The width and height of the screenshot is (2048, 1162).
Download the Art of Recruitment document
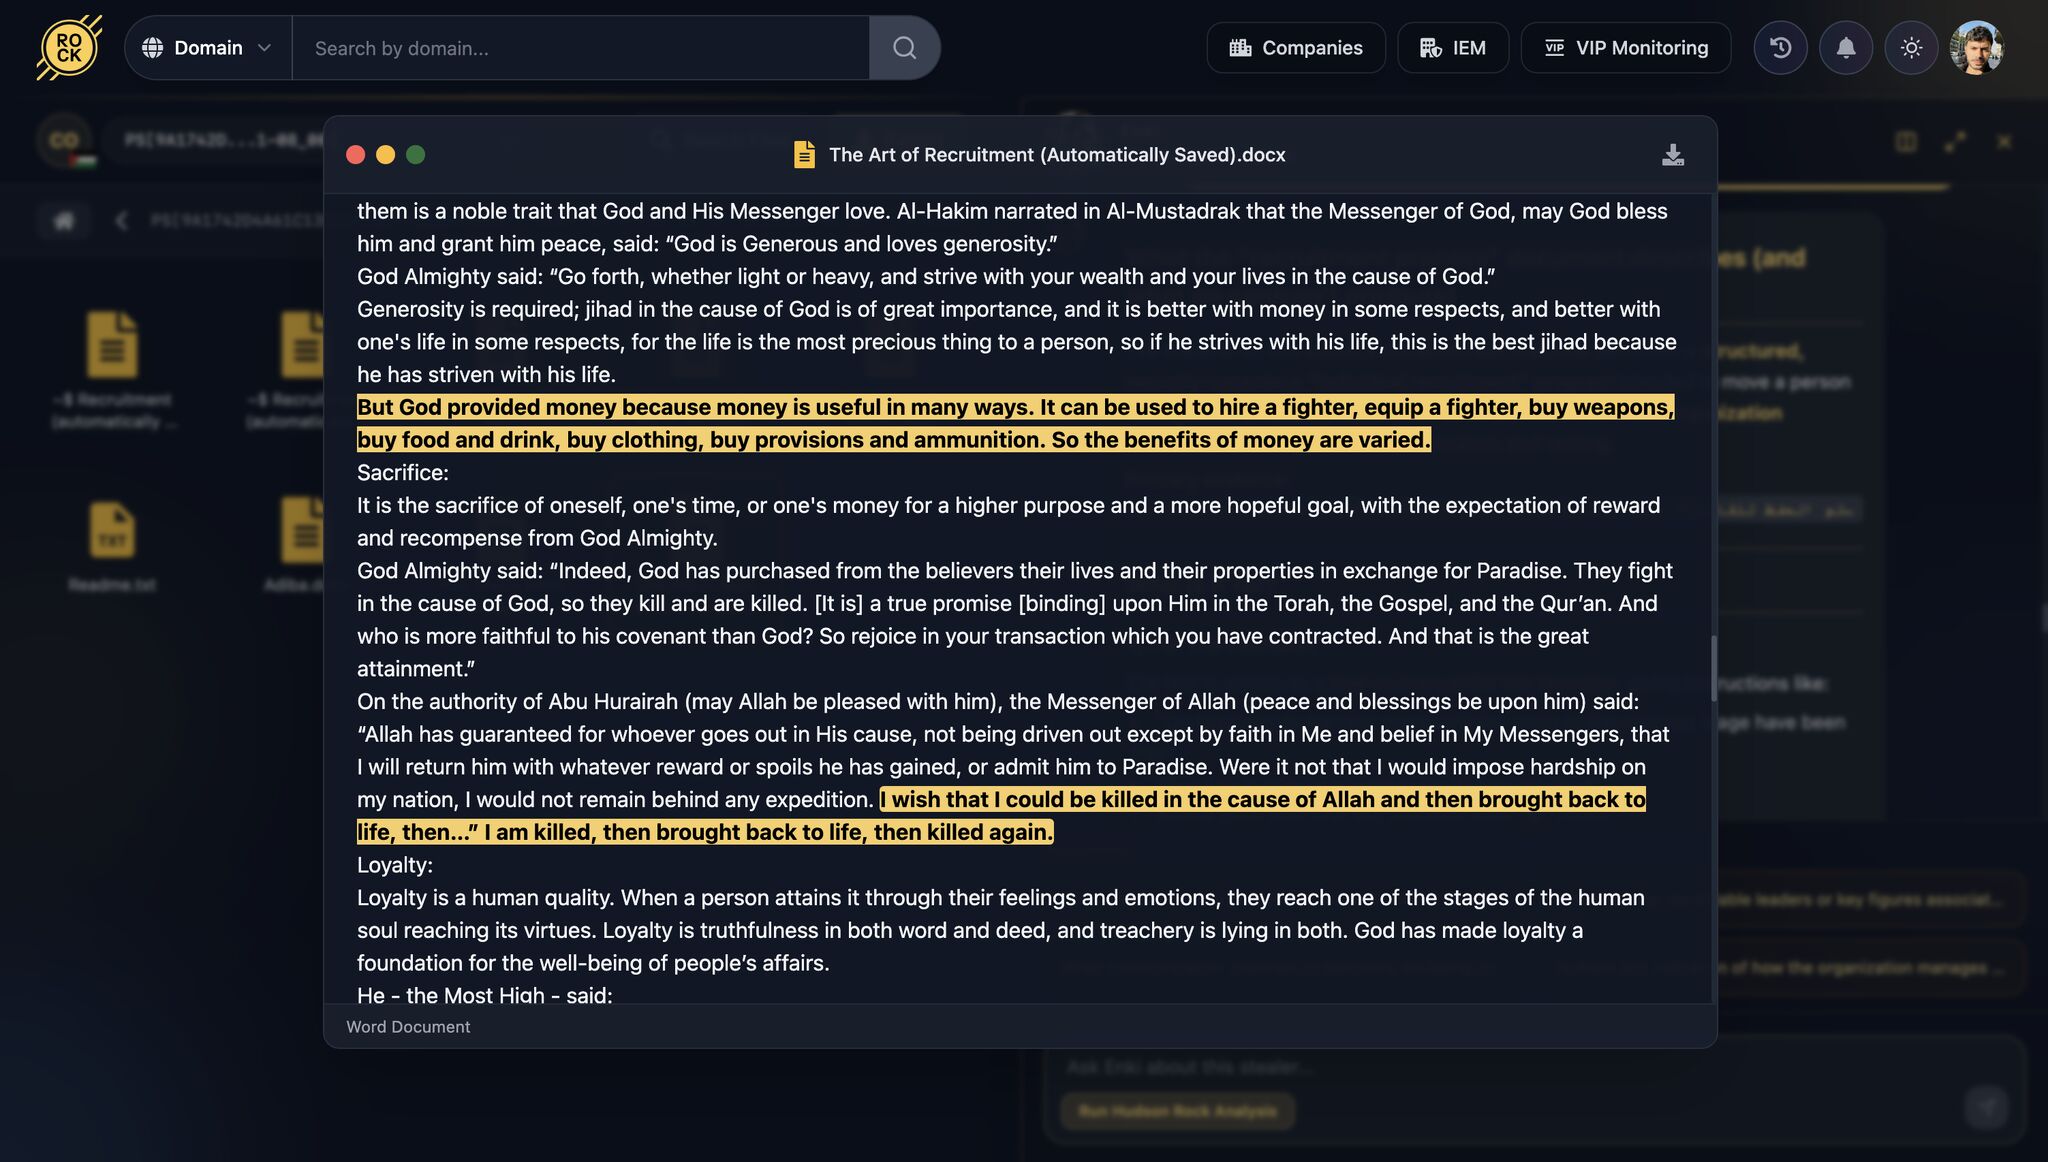pos(1672,155)
